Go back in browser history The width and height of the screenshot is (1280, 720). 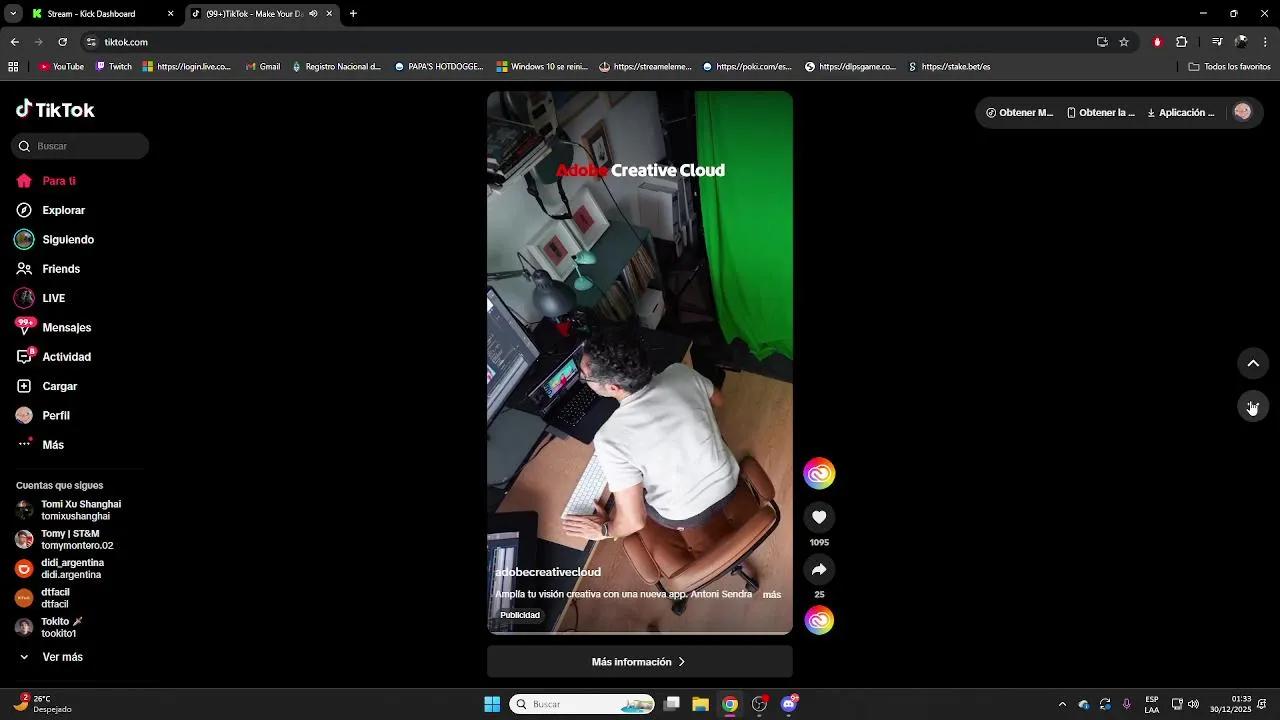tap(14, 42)
